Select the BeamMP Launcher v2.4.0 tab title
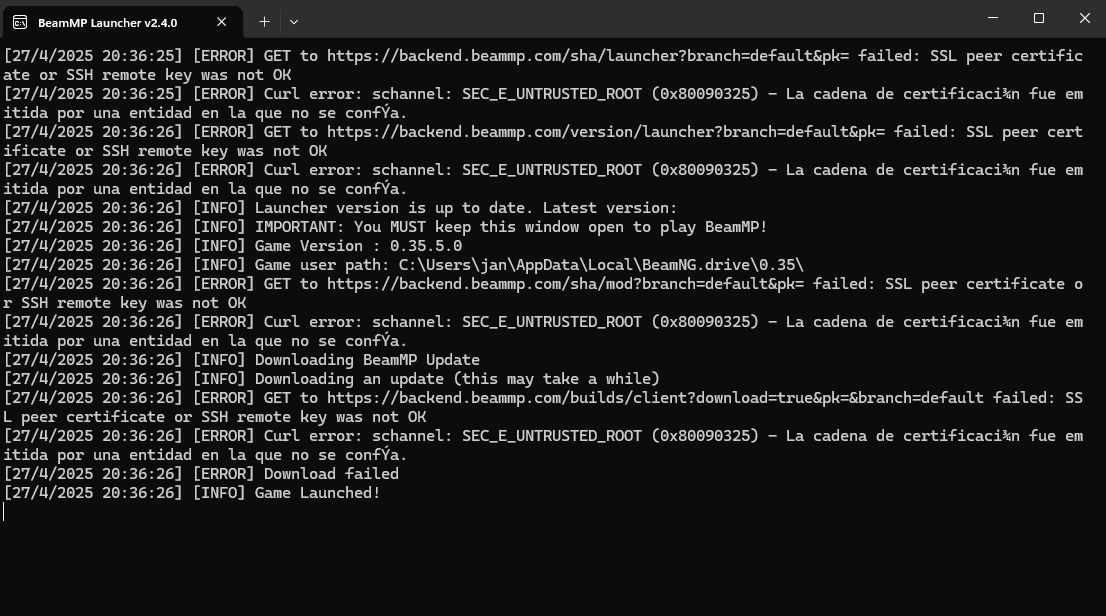The width and height of the screenshot is (1106, 616). [107, 23]
